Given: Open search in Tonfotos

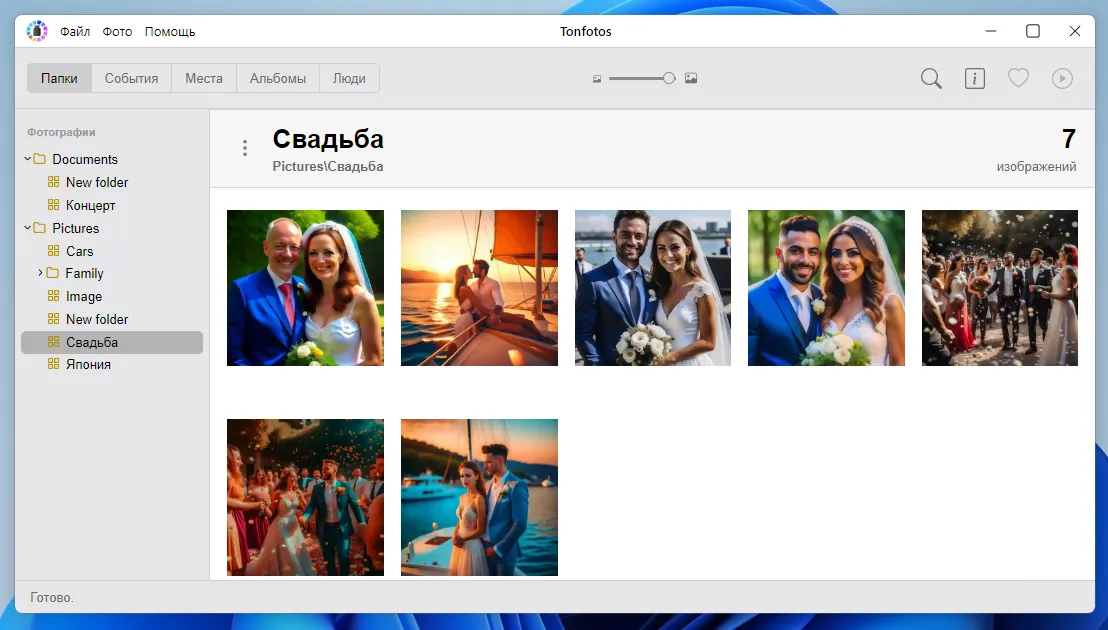Looking at the screenshot, I should coord(930,78).
